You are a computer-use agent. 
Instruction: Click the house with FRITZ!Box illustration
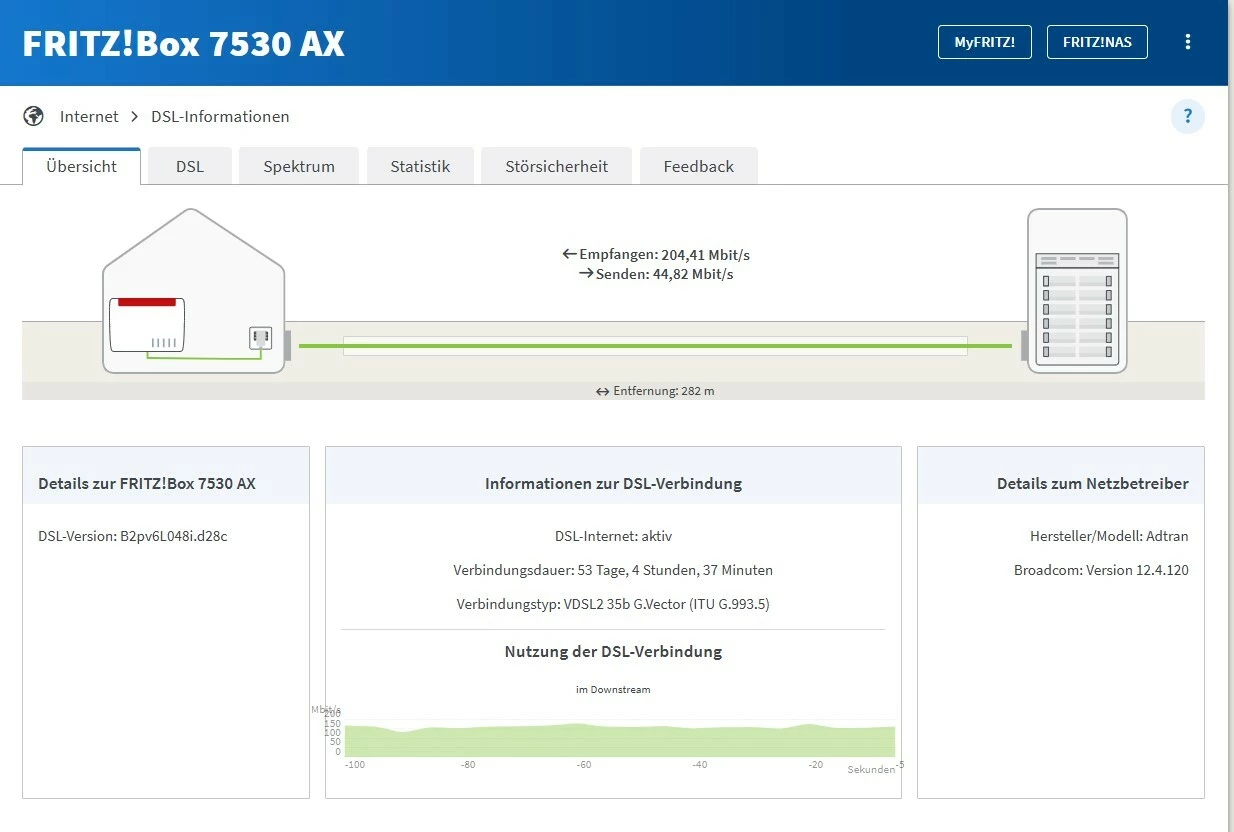pyautogui.click(x=194, y=291)
